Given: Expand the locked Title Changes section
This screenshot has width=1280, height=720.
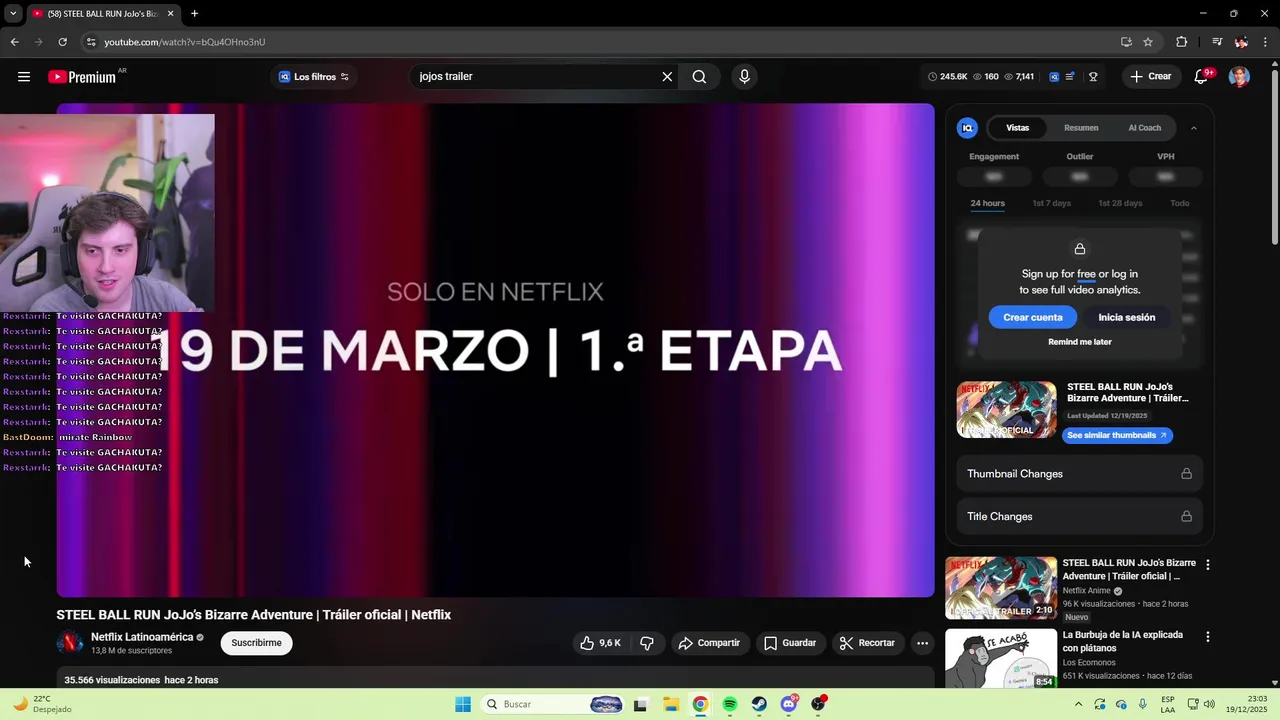Looking at the screenshot, I should tap(1079, 517).
